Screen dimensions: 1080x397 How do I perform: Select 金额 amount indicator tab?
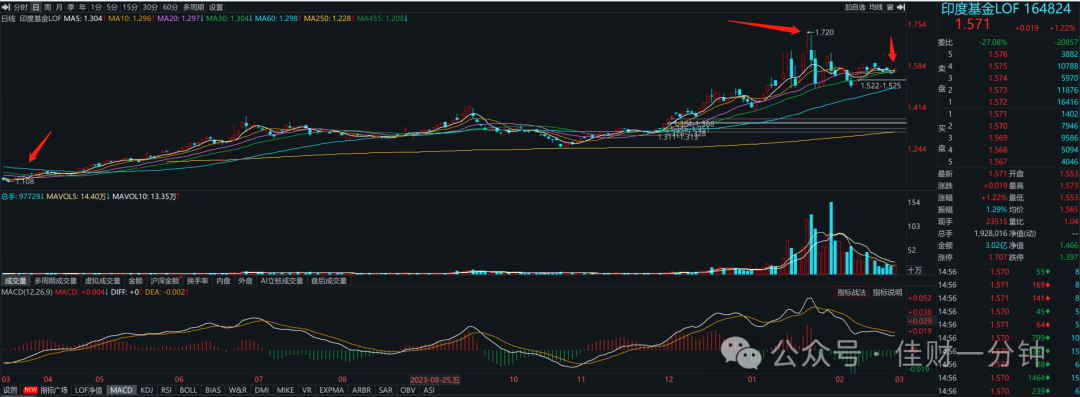[136, 281]
